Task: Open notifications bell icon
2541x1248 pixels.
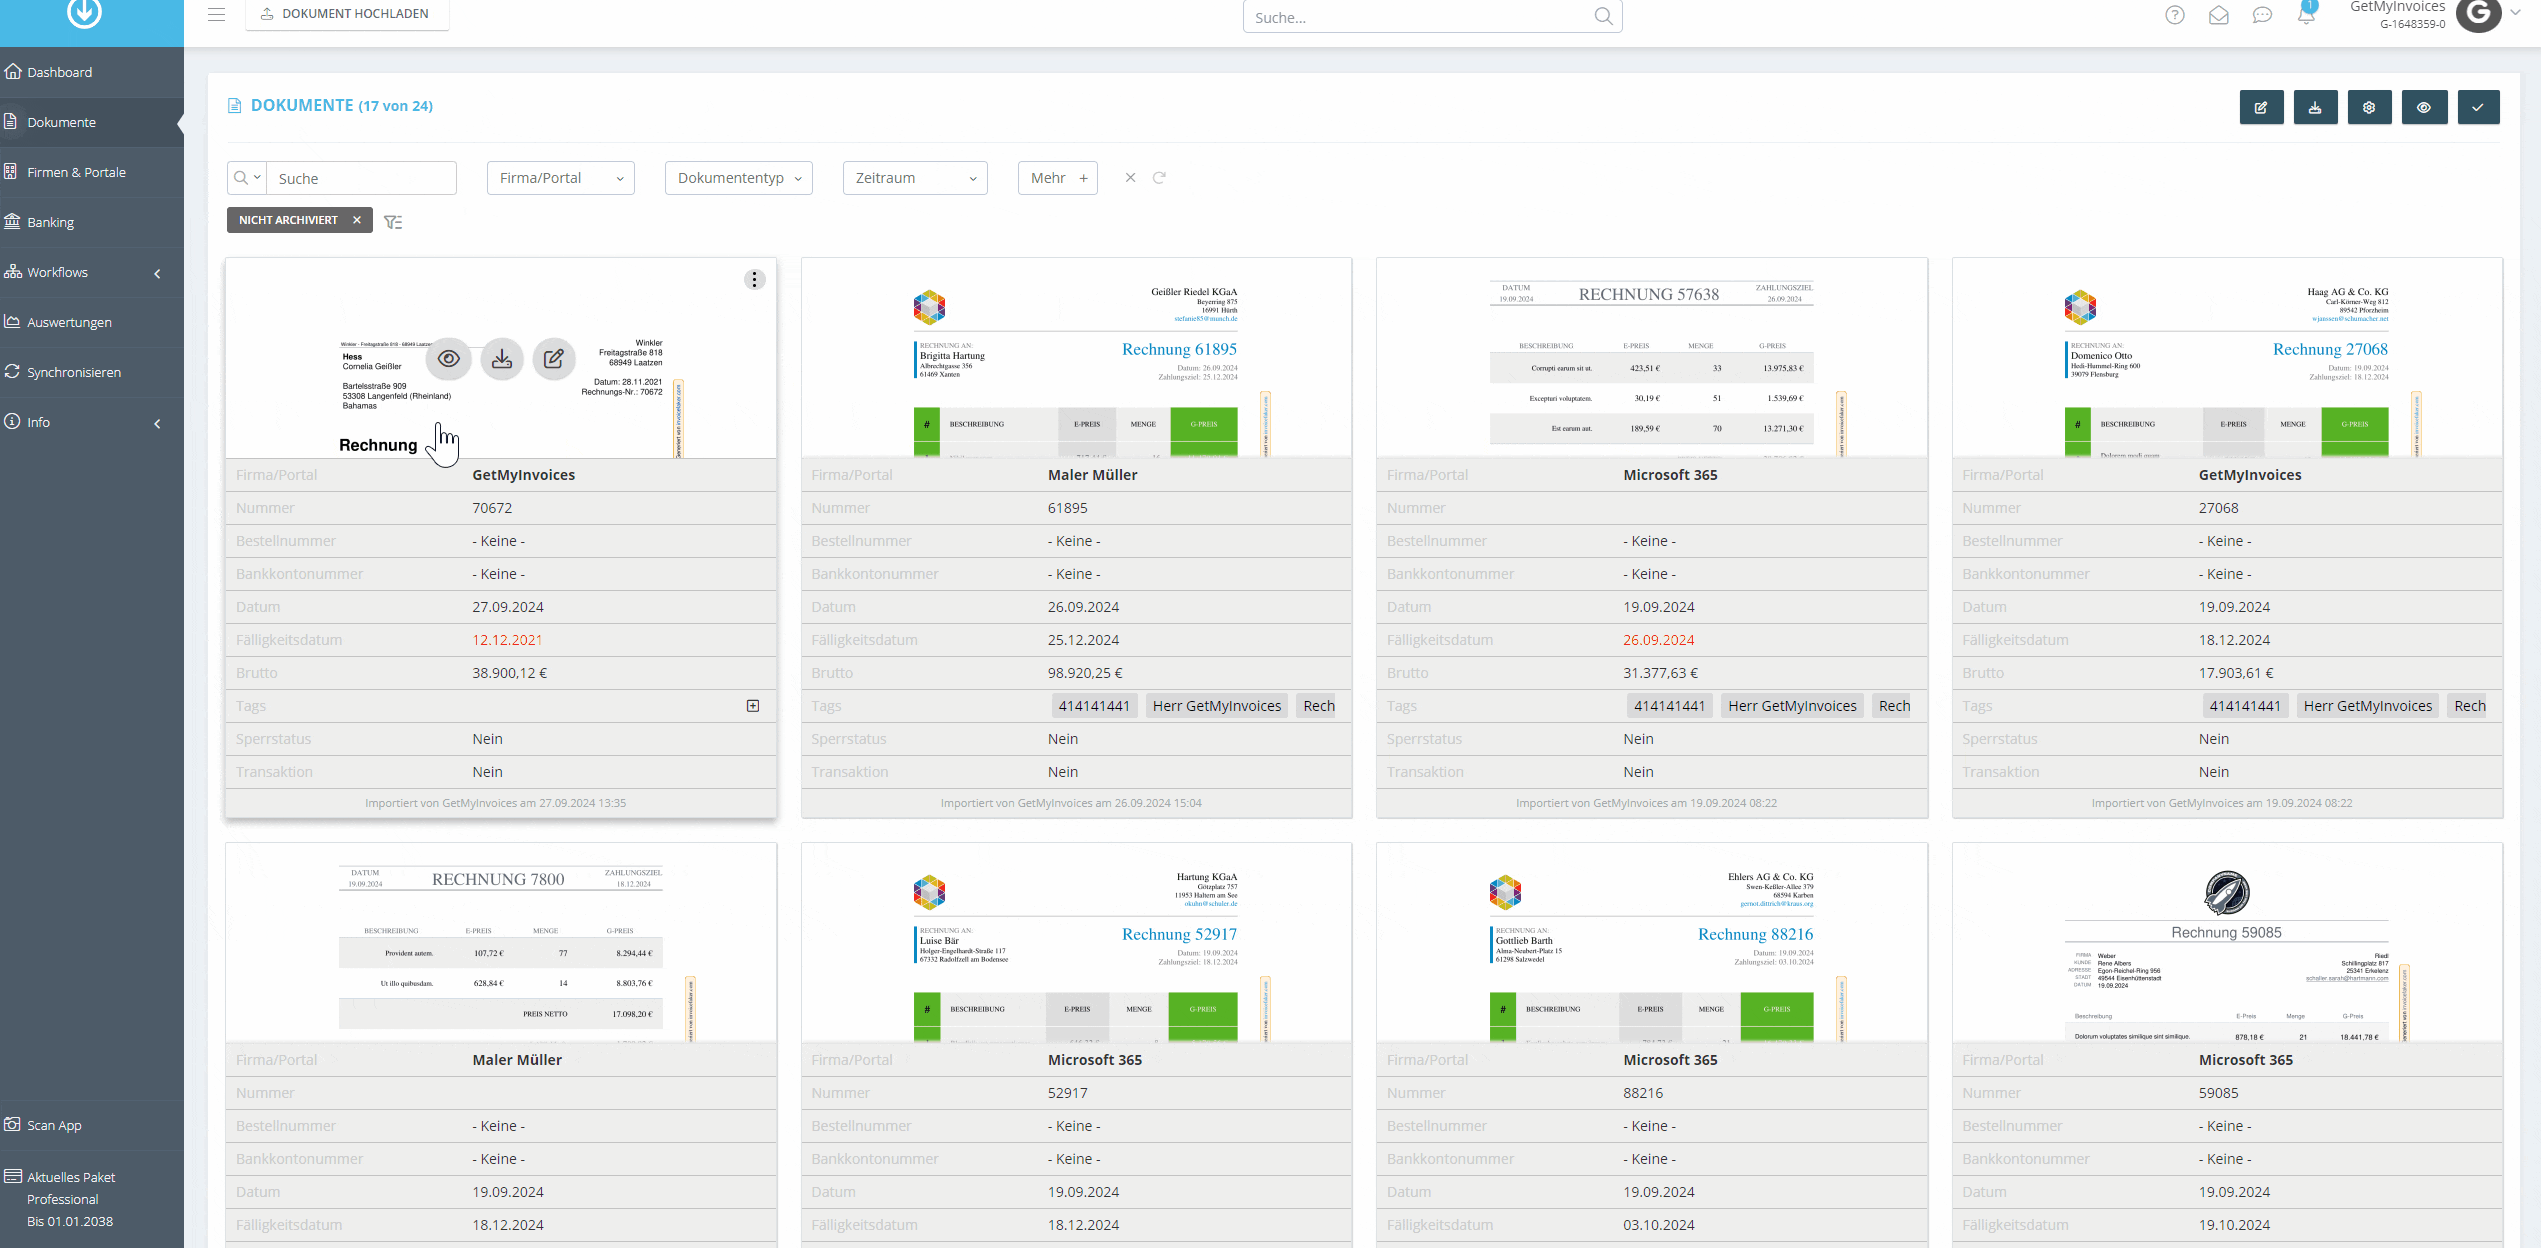Action: coord(2306,15)
